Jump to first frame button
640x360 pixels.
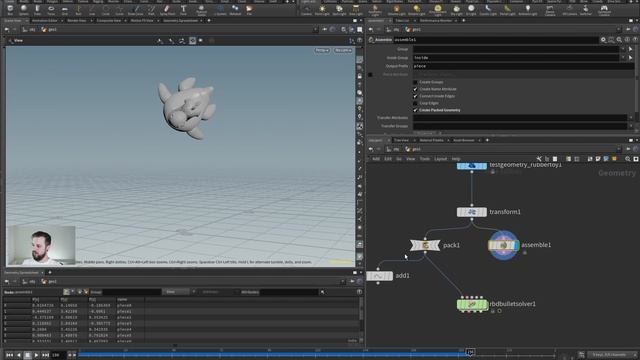click(10, 355)
